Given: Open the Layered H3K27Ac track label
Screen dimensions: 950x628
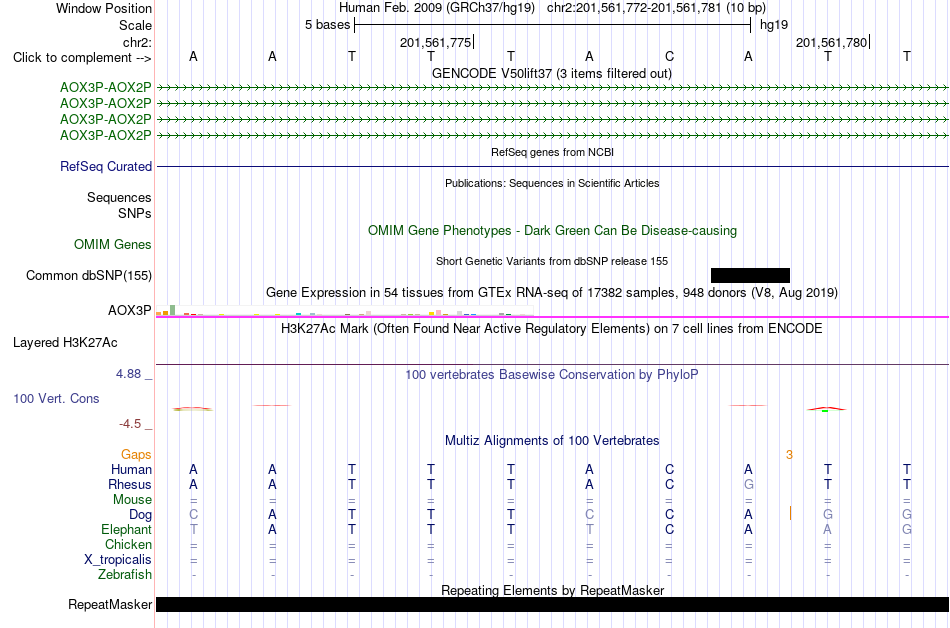Looking at the screenshot, I should (x=65, y=343).
